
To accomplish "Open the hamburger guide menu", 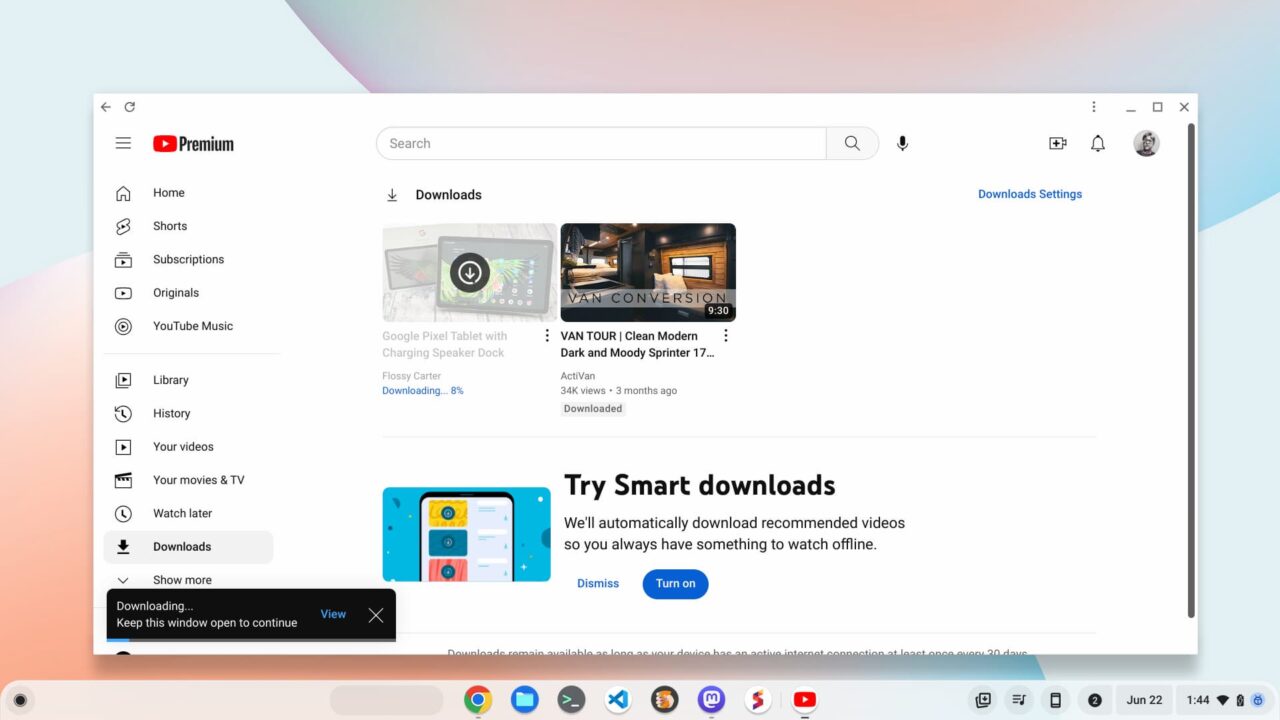I will tap(123, 143).
